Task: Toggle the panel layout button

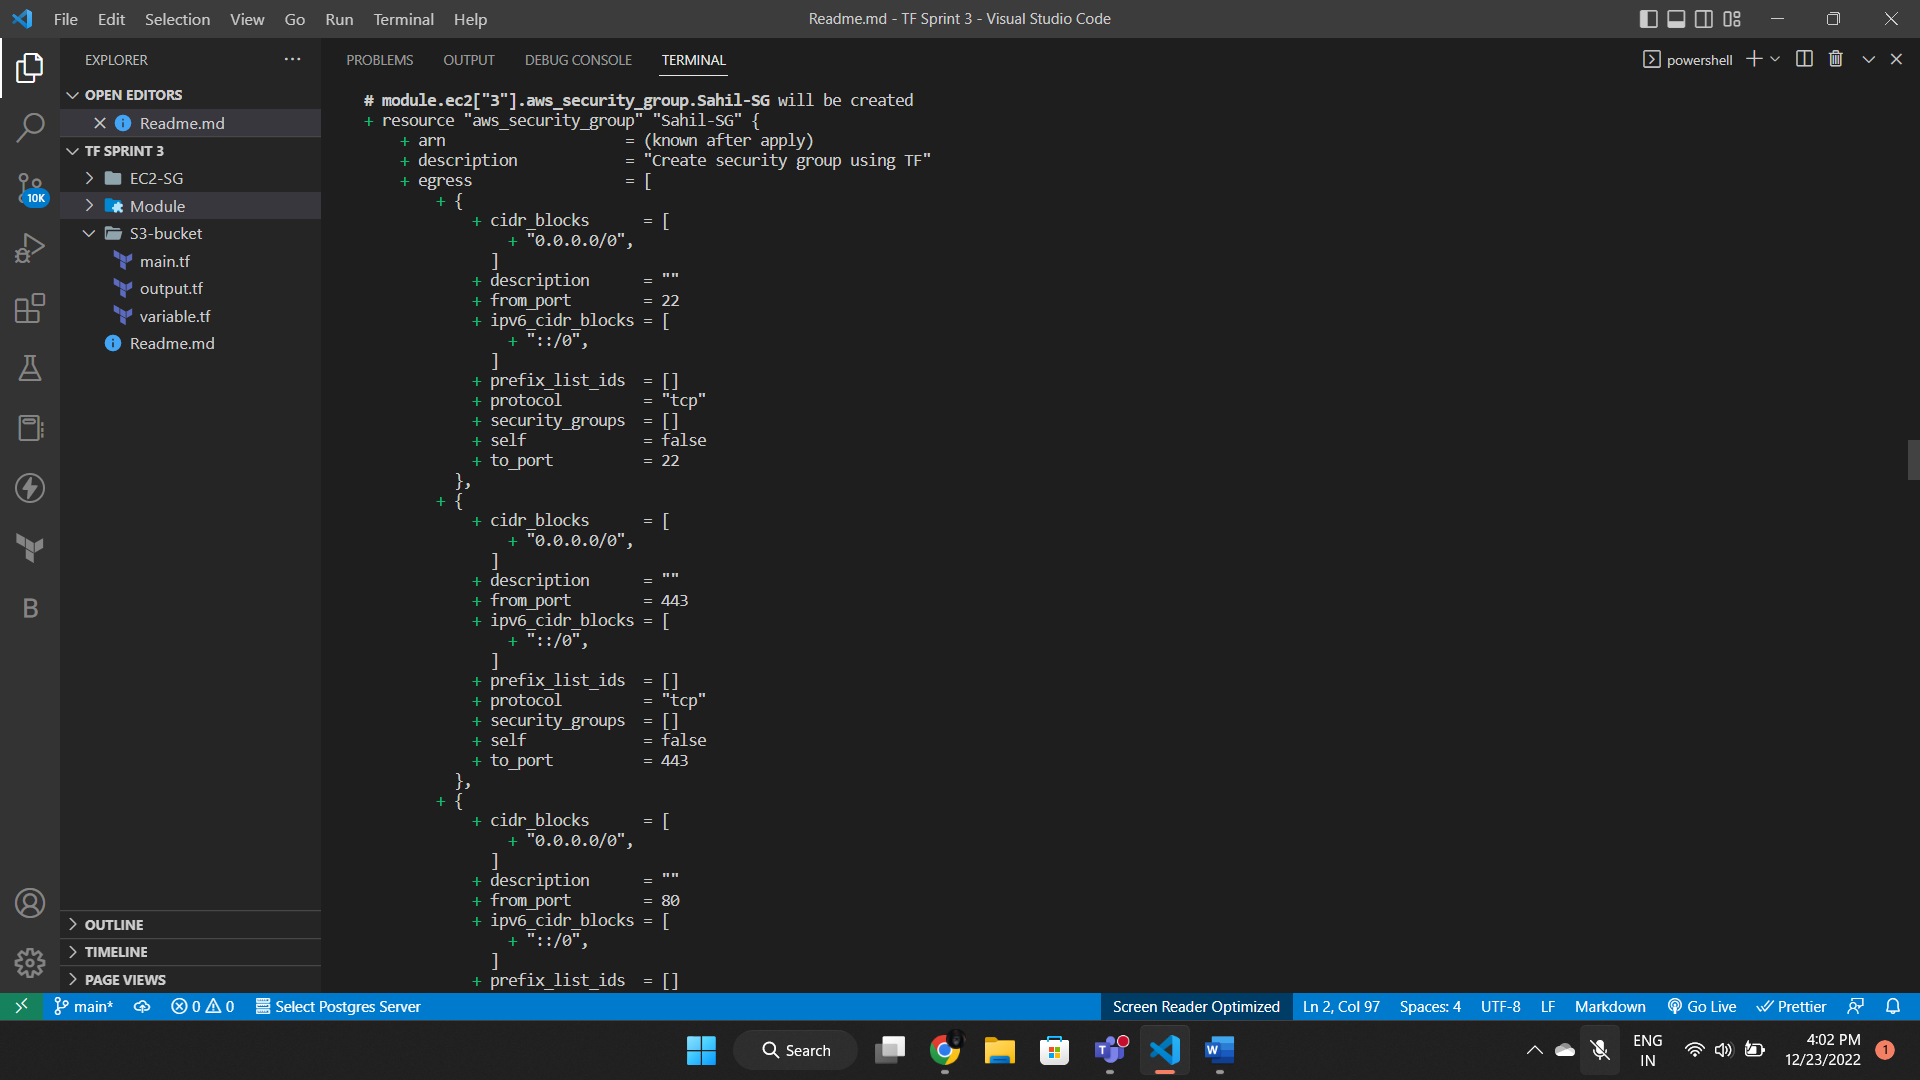Action: click(x=1677, y=19)
